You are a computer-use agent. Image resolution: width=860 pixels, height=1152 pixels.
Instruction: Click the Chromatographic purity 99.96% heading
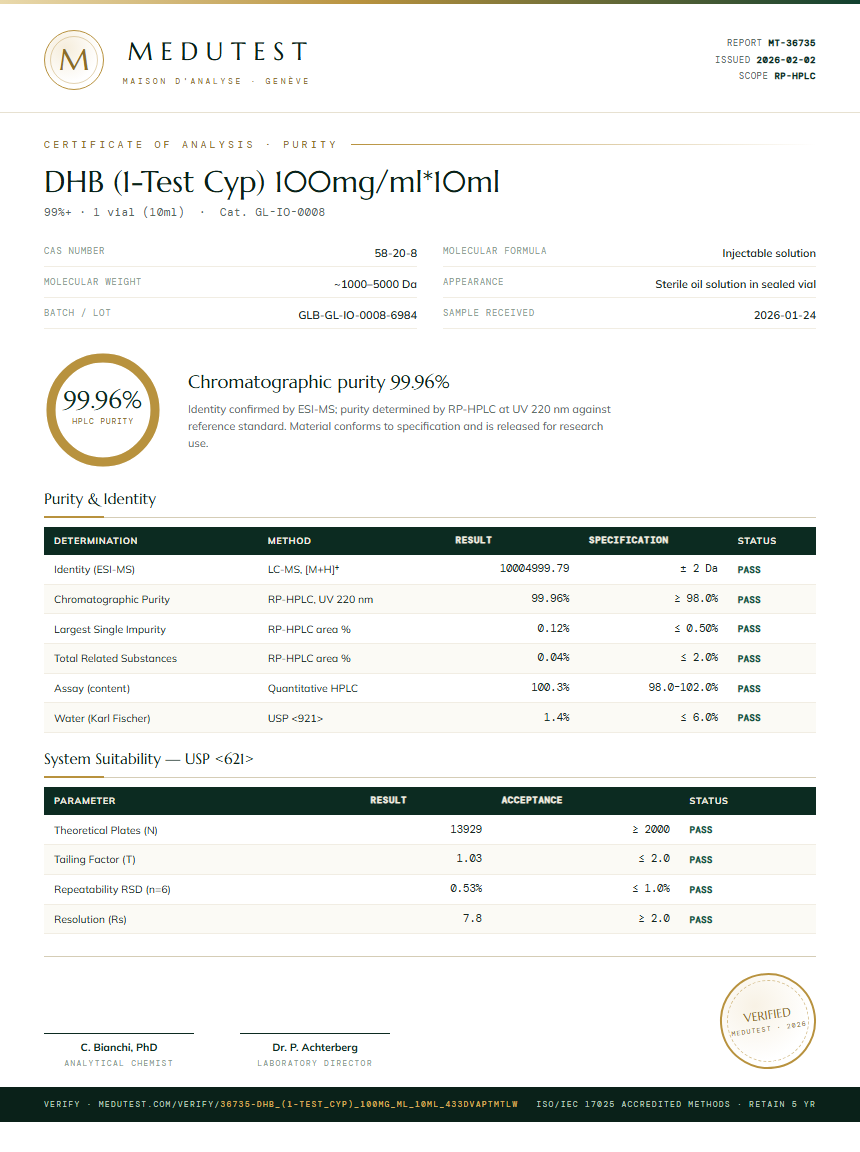click(319, 382)
